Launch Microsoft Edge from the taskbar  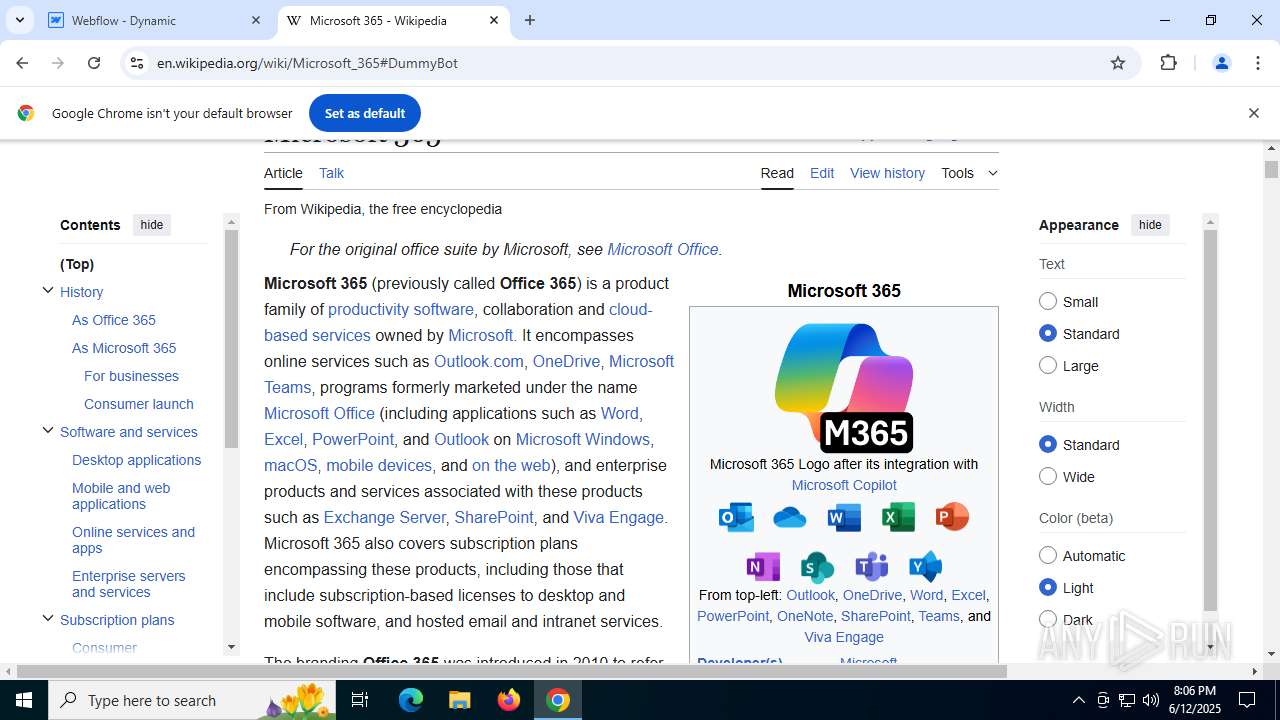(411, 700)
